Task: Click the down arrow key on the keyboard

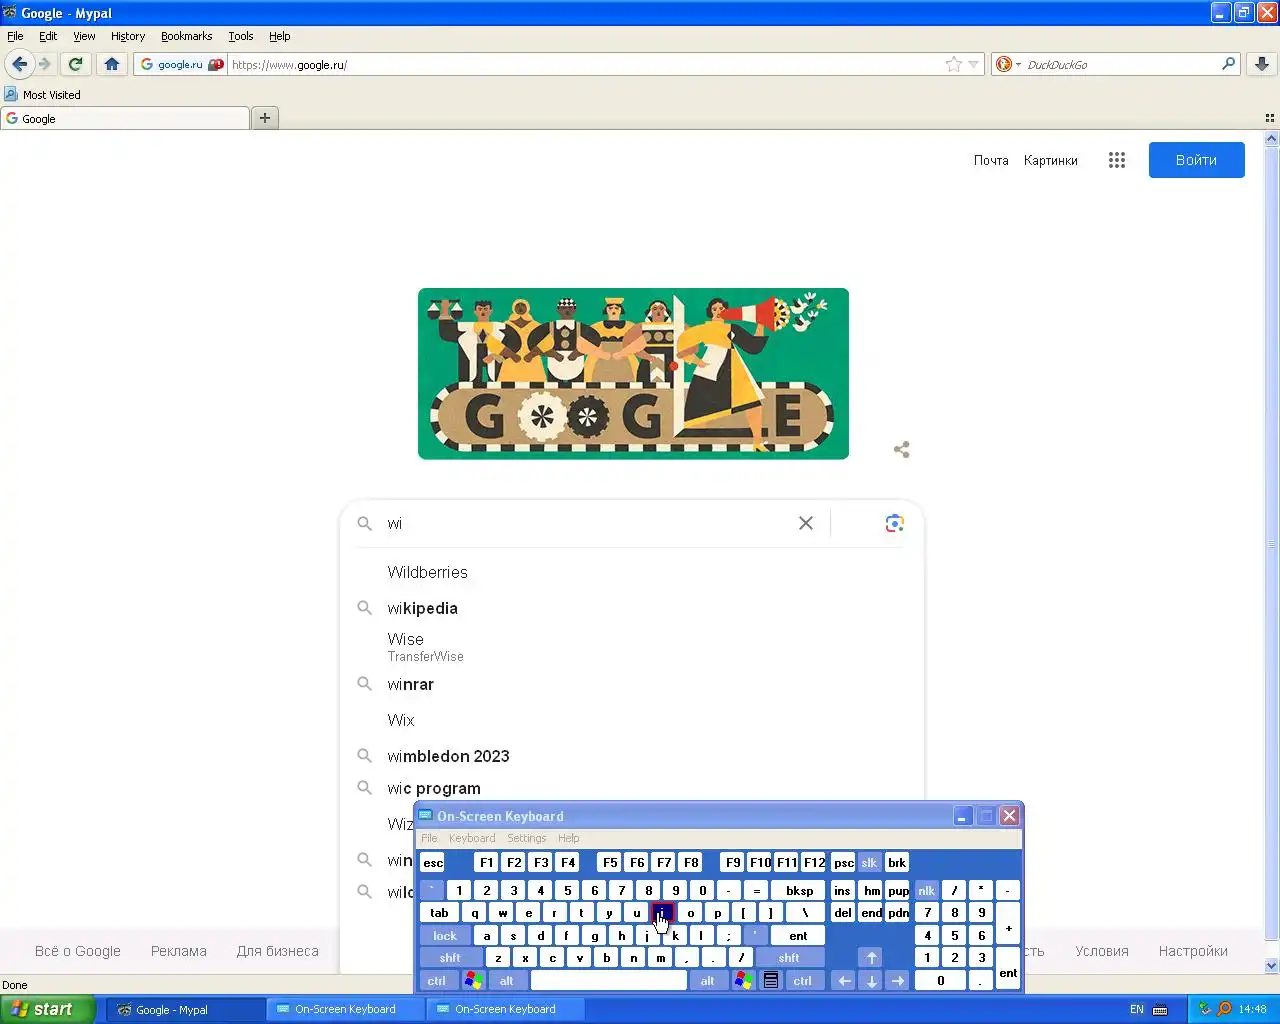Action: pyautogui.click(x=871, y=981)
